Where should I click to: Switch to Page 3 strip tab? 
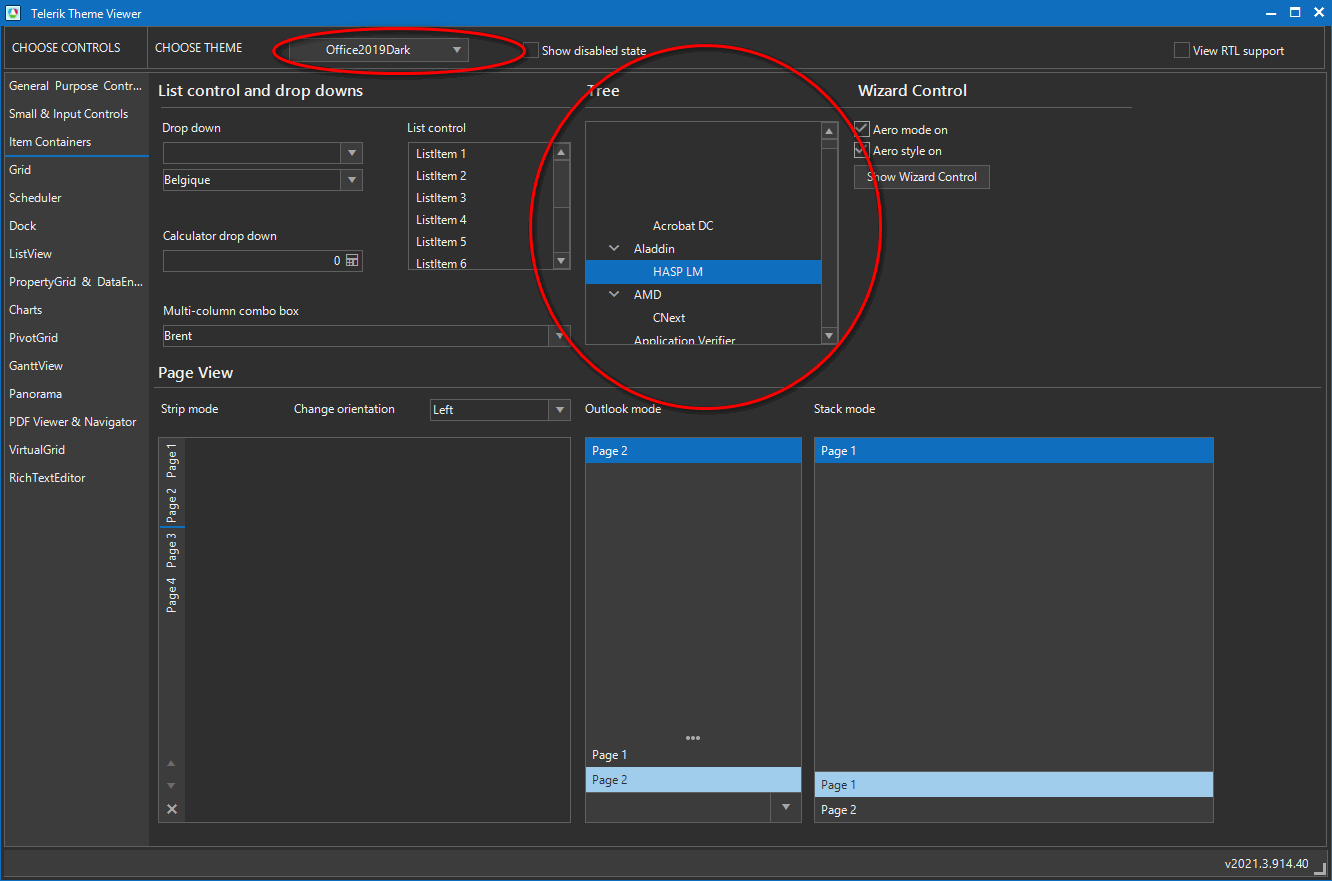click(172, 549)
